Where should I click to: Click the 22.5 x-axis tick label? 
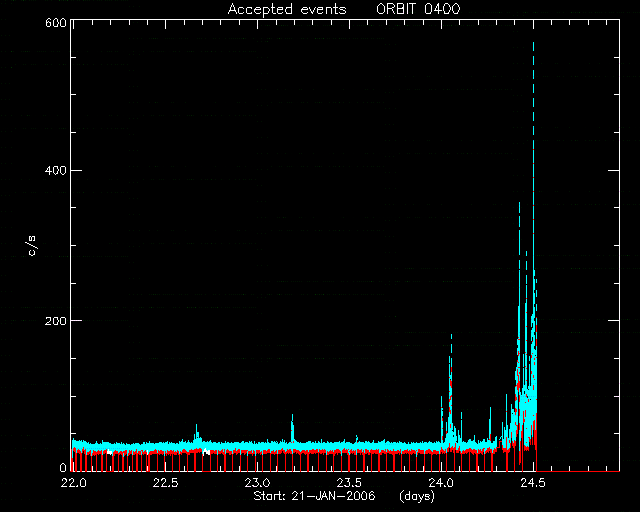(165, 483)
